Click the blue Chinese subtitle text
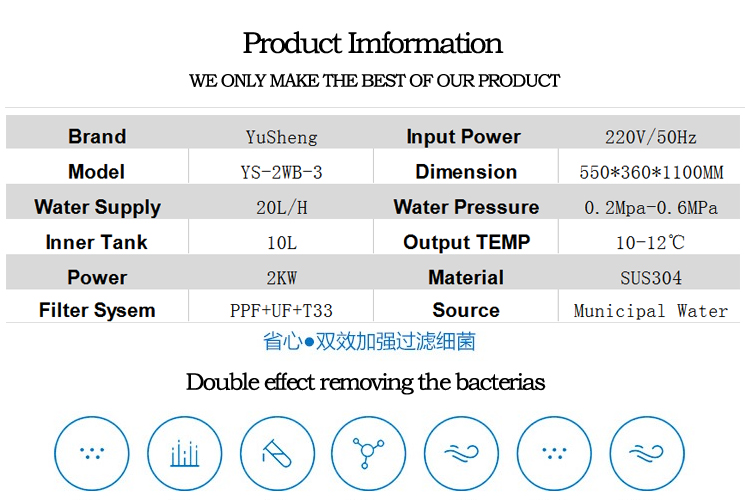This screenshot has width=745, height=500. pos(369,341)
